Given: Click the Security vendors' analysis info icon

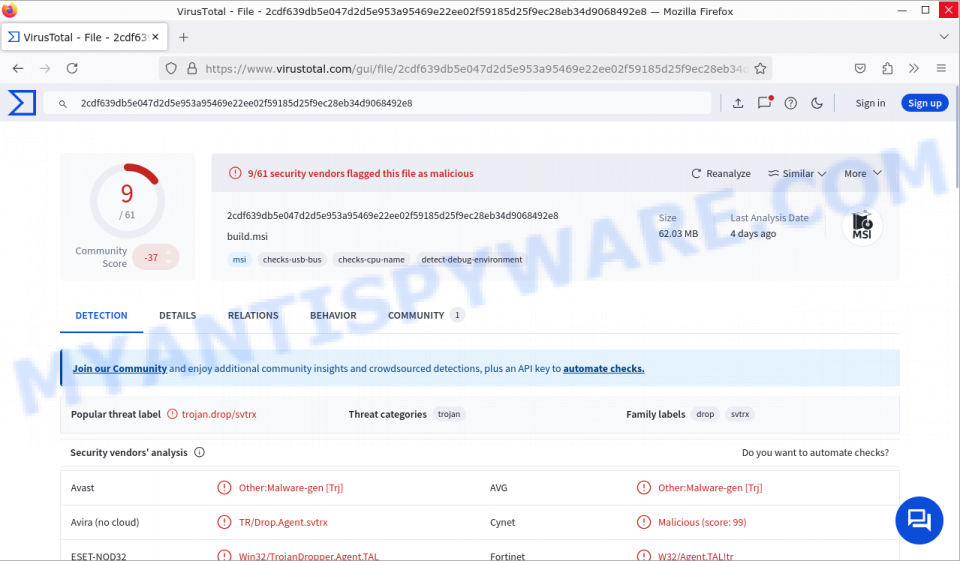Looking at the screenshot, I should (x=199, y=452).
